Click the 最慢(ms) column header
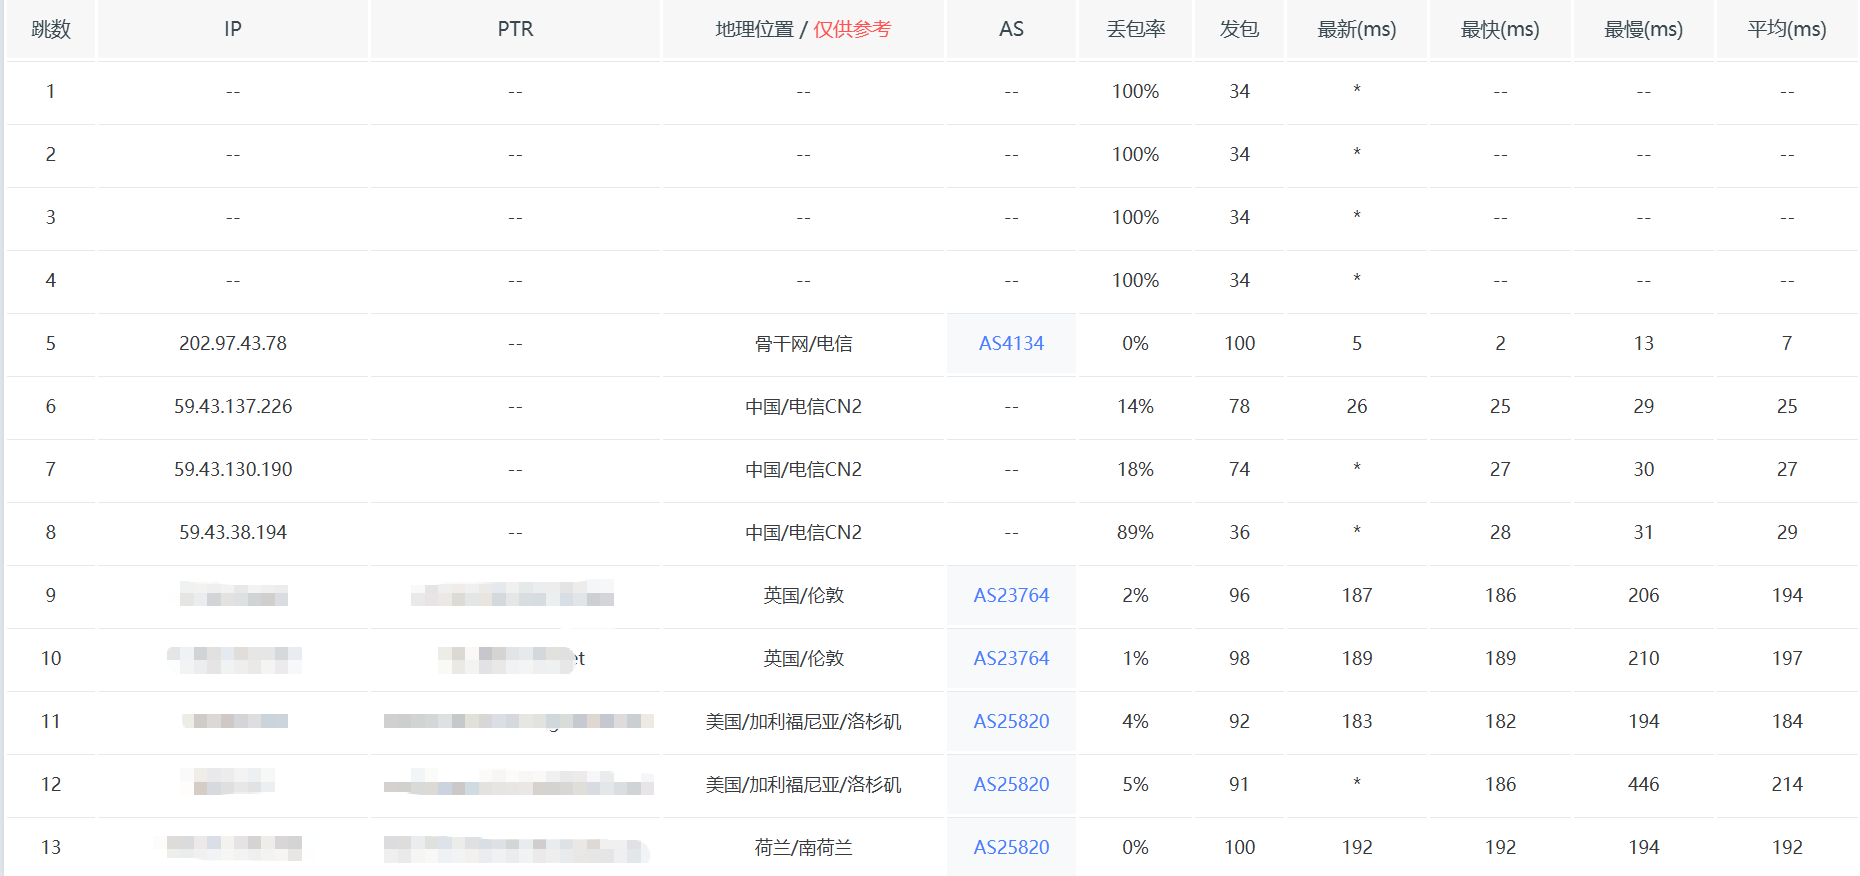The width and height of the screenshot is (1860, 876). (x=1644, y=29)
